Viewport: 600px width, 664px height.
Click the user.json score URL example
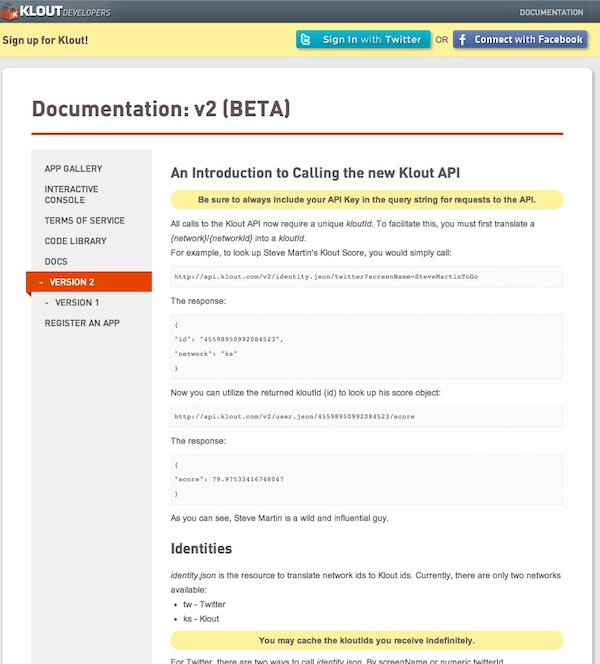[x=367, y=416]
